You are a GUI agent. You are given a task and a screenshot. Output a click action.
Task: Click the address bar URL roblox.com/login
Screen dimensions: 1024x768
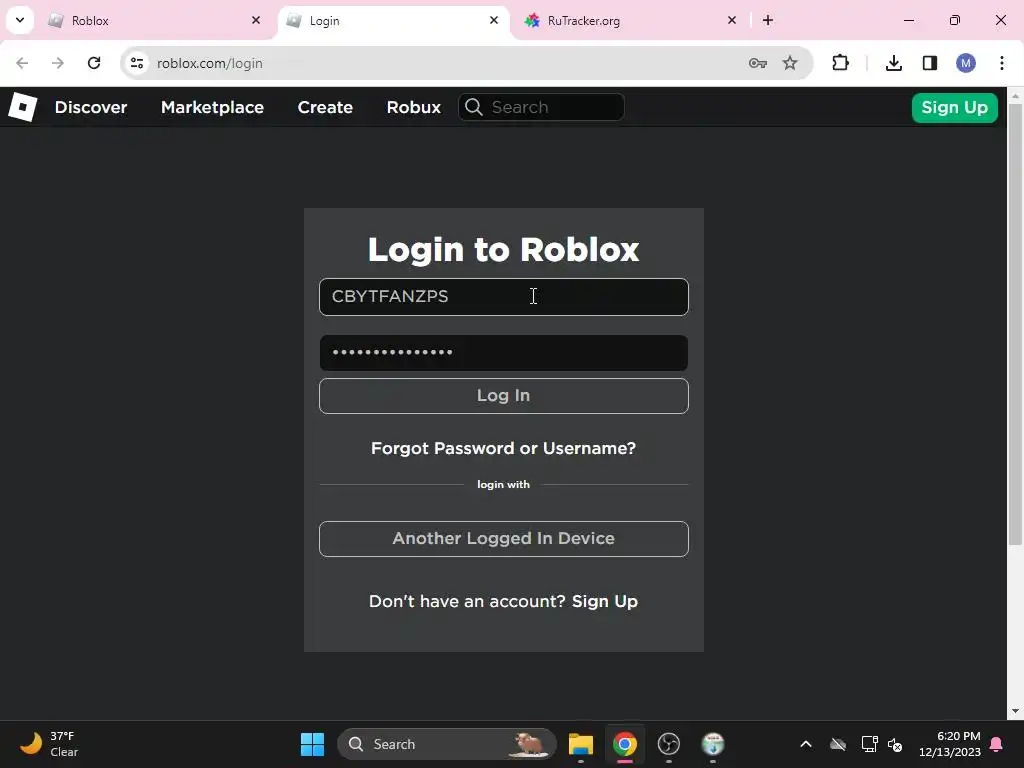(x=210, y=63)
